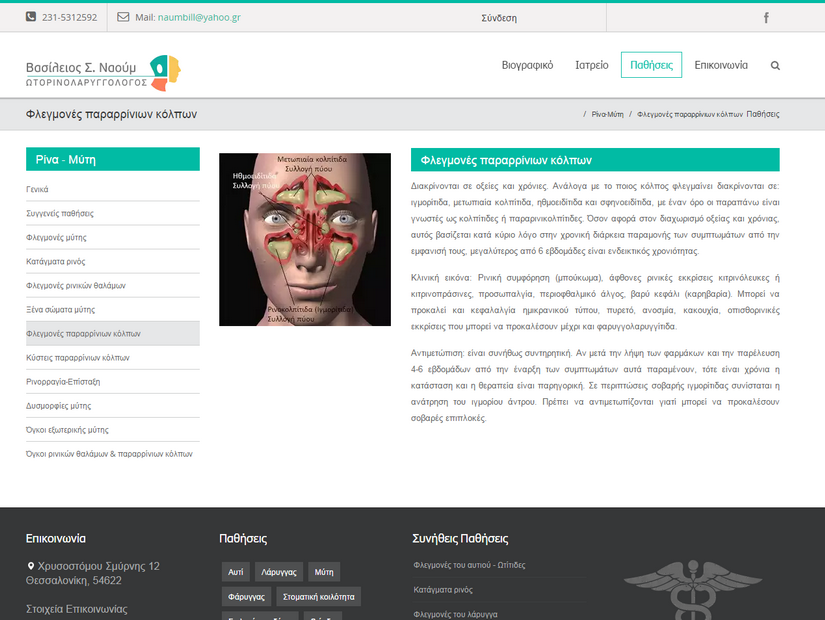Switch to the Επικοινωνία section

click(721, 64)
